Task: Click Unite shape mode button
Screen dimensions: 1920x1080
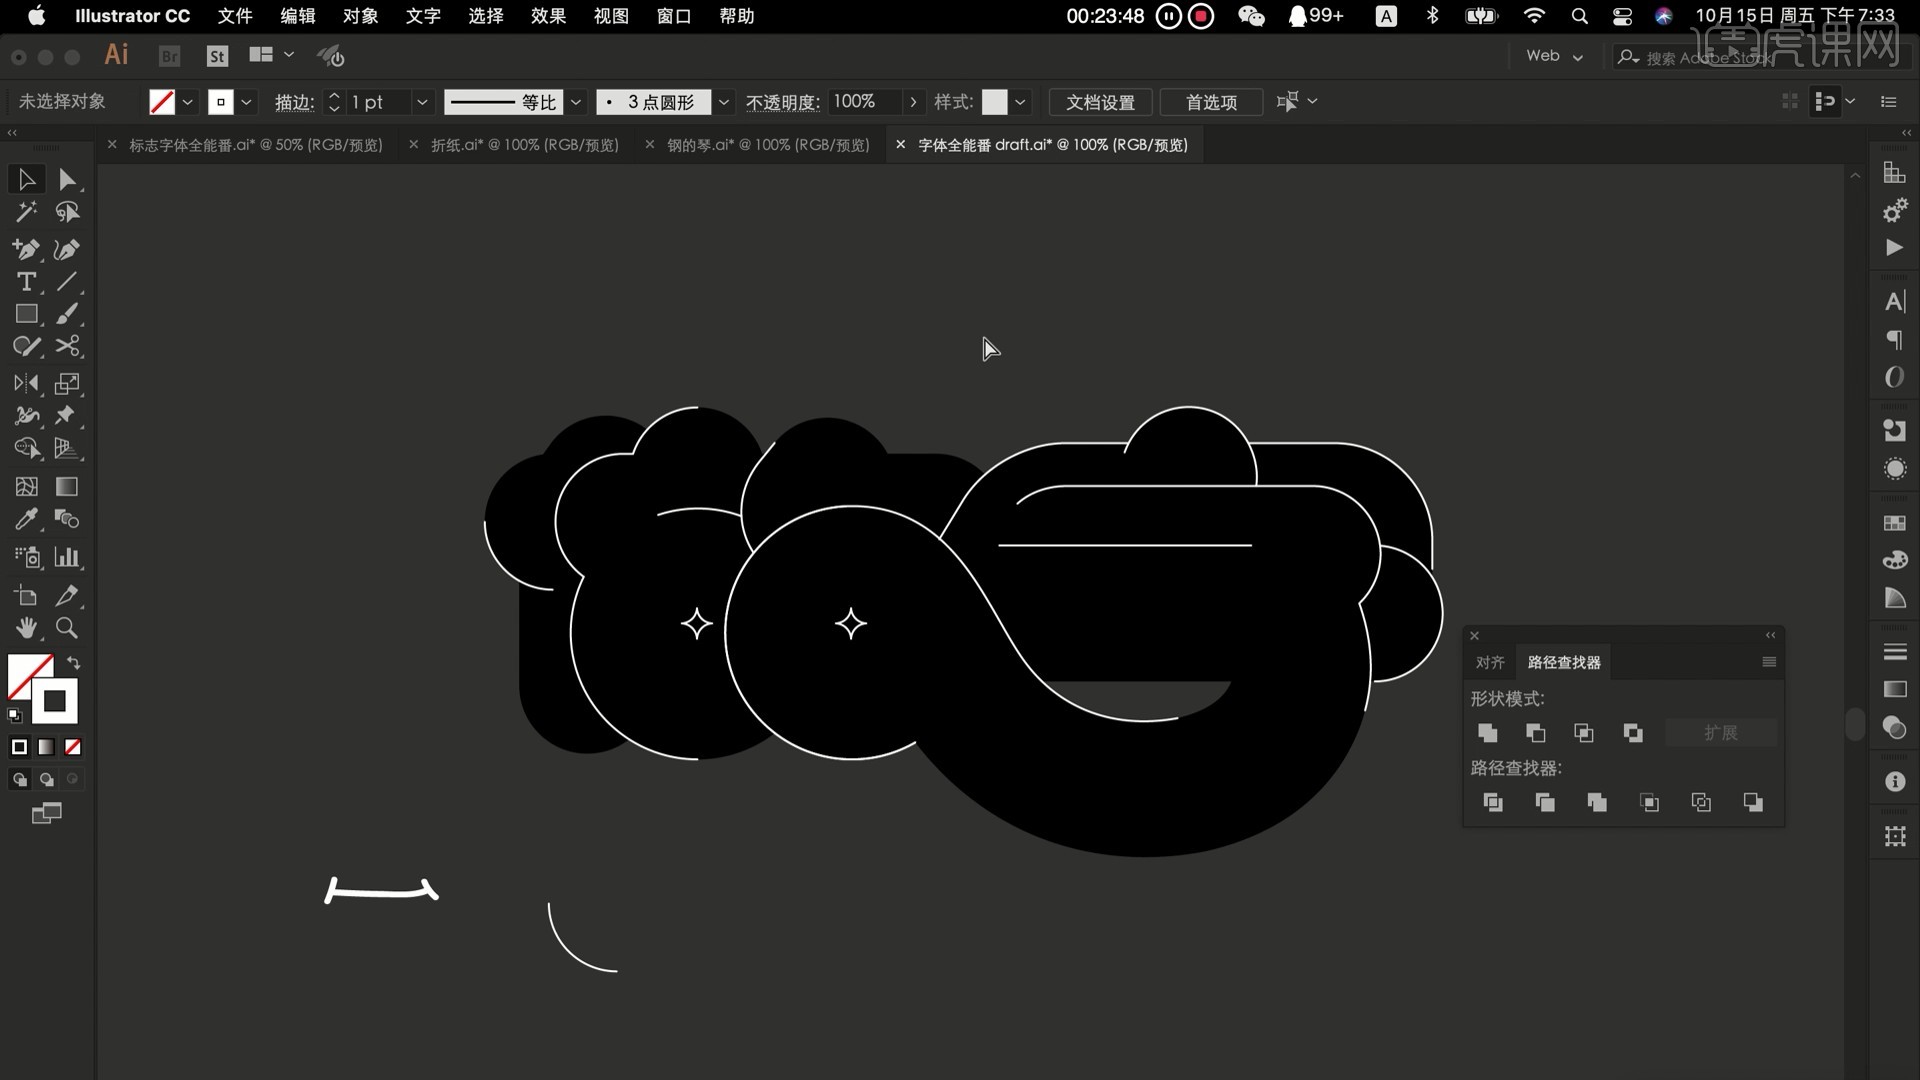Action: [x=1486, y=732]
